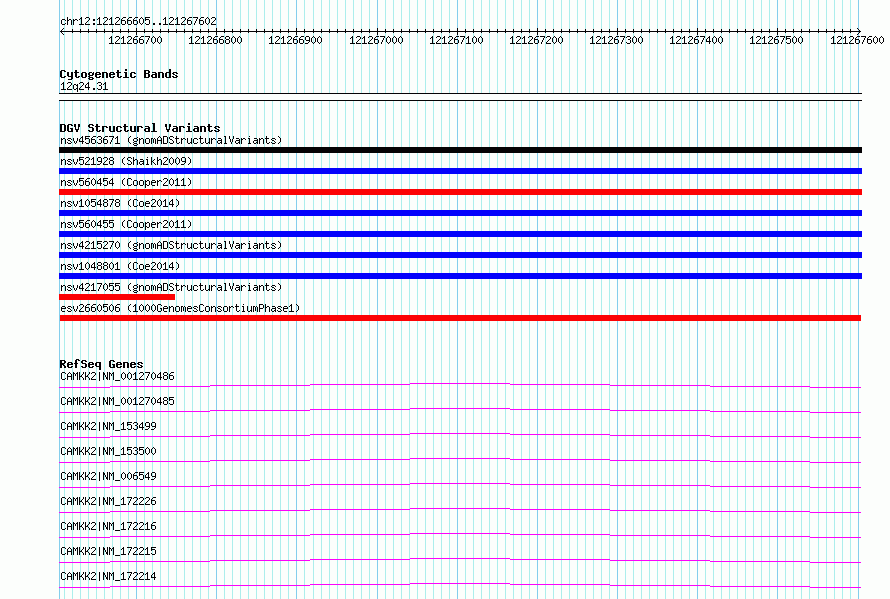Click ruler position 121267300
Screen dimensions: 890x599
(x=616, y=40)
